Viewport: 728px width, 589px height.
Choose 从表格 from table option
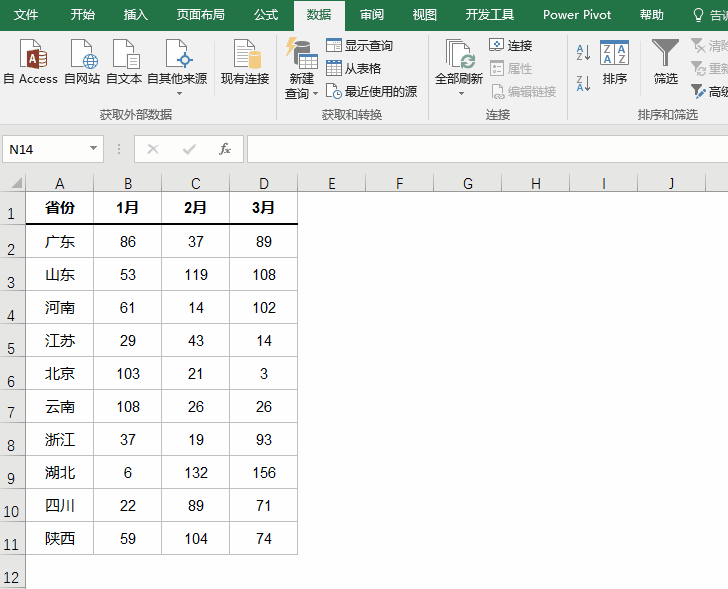354,68
